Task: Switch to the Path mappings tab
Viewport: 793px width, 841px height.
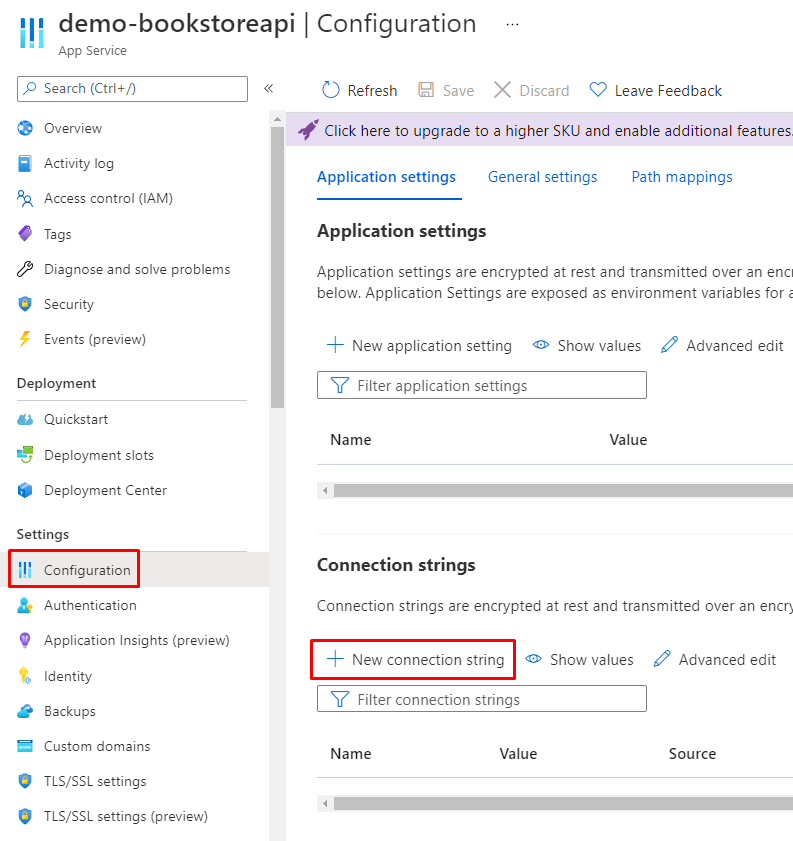Action: (682, 177)
